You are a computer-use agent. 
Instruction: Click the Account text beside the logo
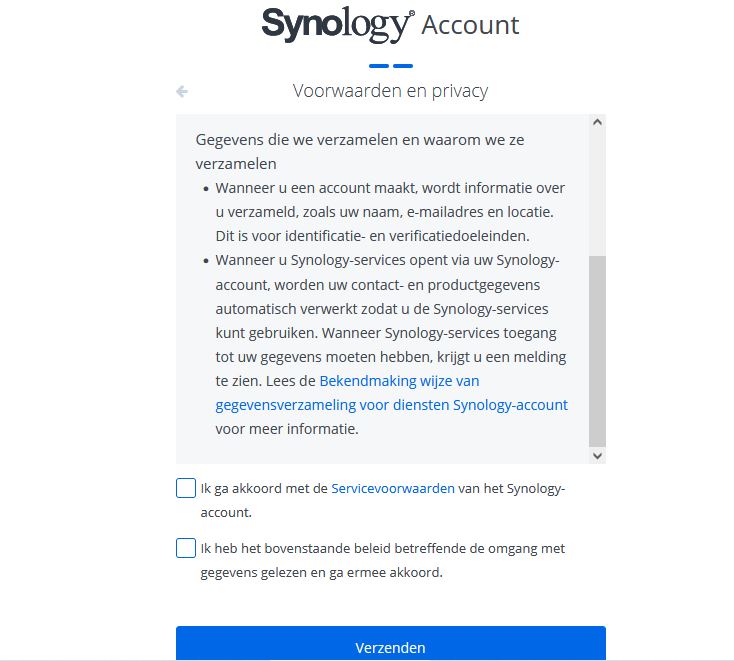[x=470, y=25]
